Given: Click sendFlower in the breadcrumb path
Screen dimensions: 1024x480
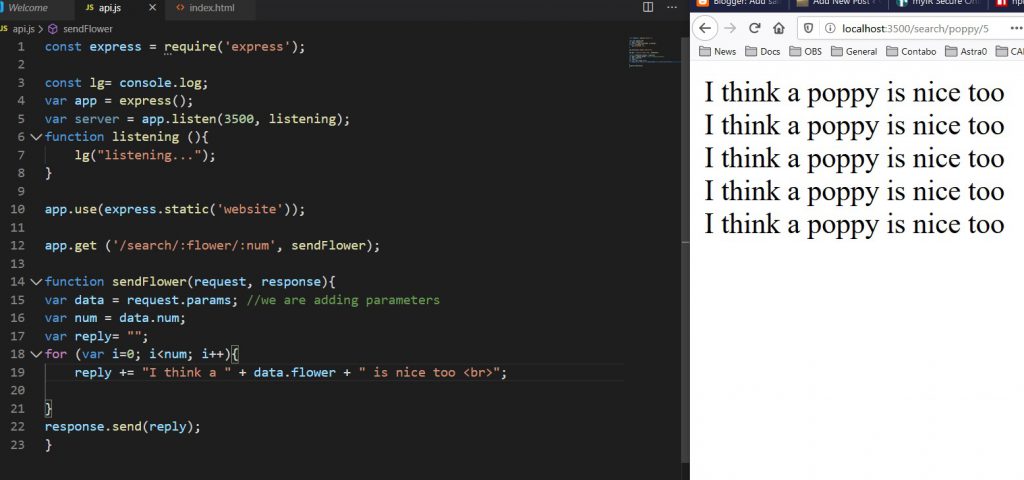Looking at the screenshot, I should (x=87, y=29).
